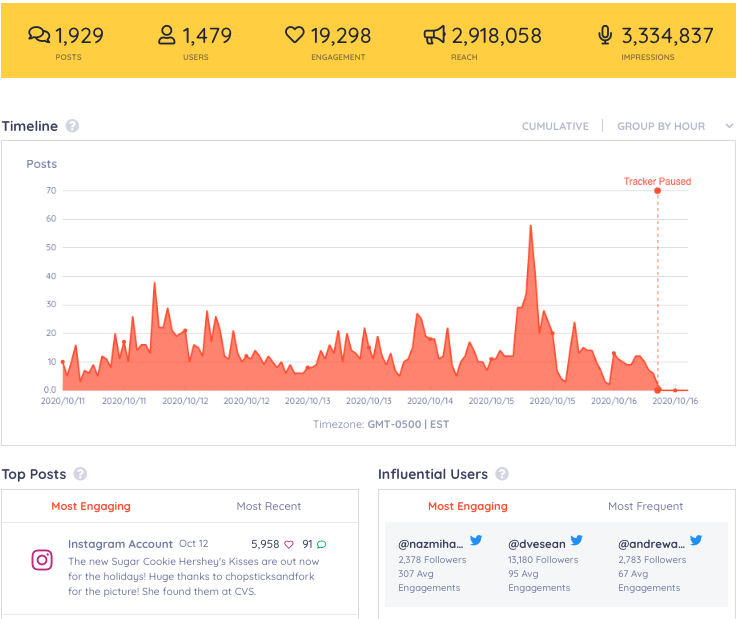Select Most Engaging tab in Top Posts

point(91,506)
